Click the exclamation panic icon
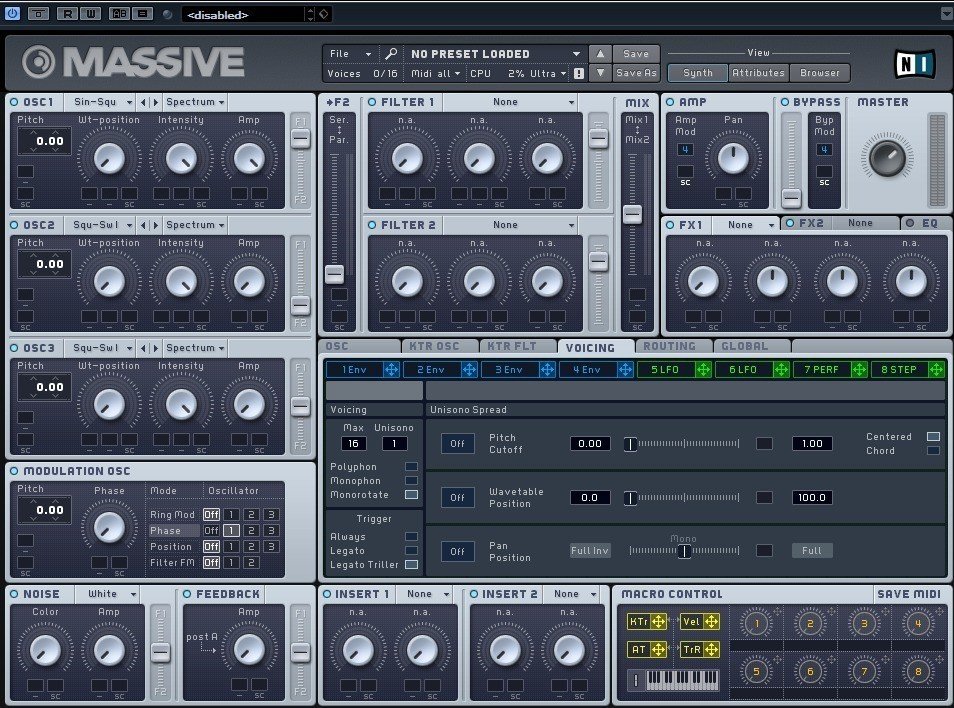The width and height of the screenshot is (954, 708). click(579, 74)
